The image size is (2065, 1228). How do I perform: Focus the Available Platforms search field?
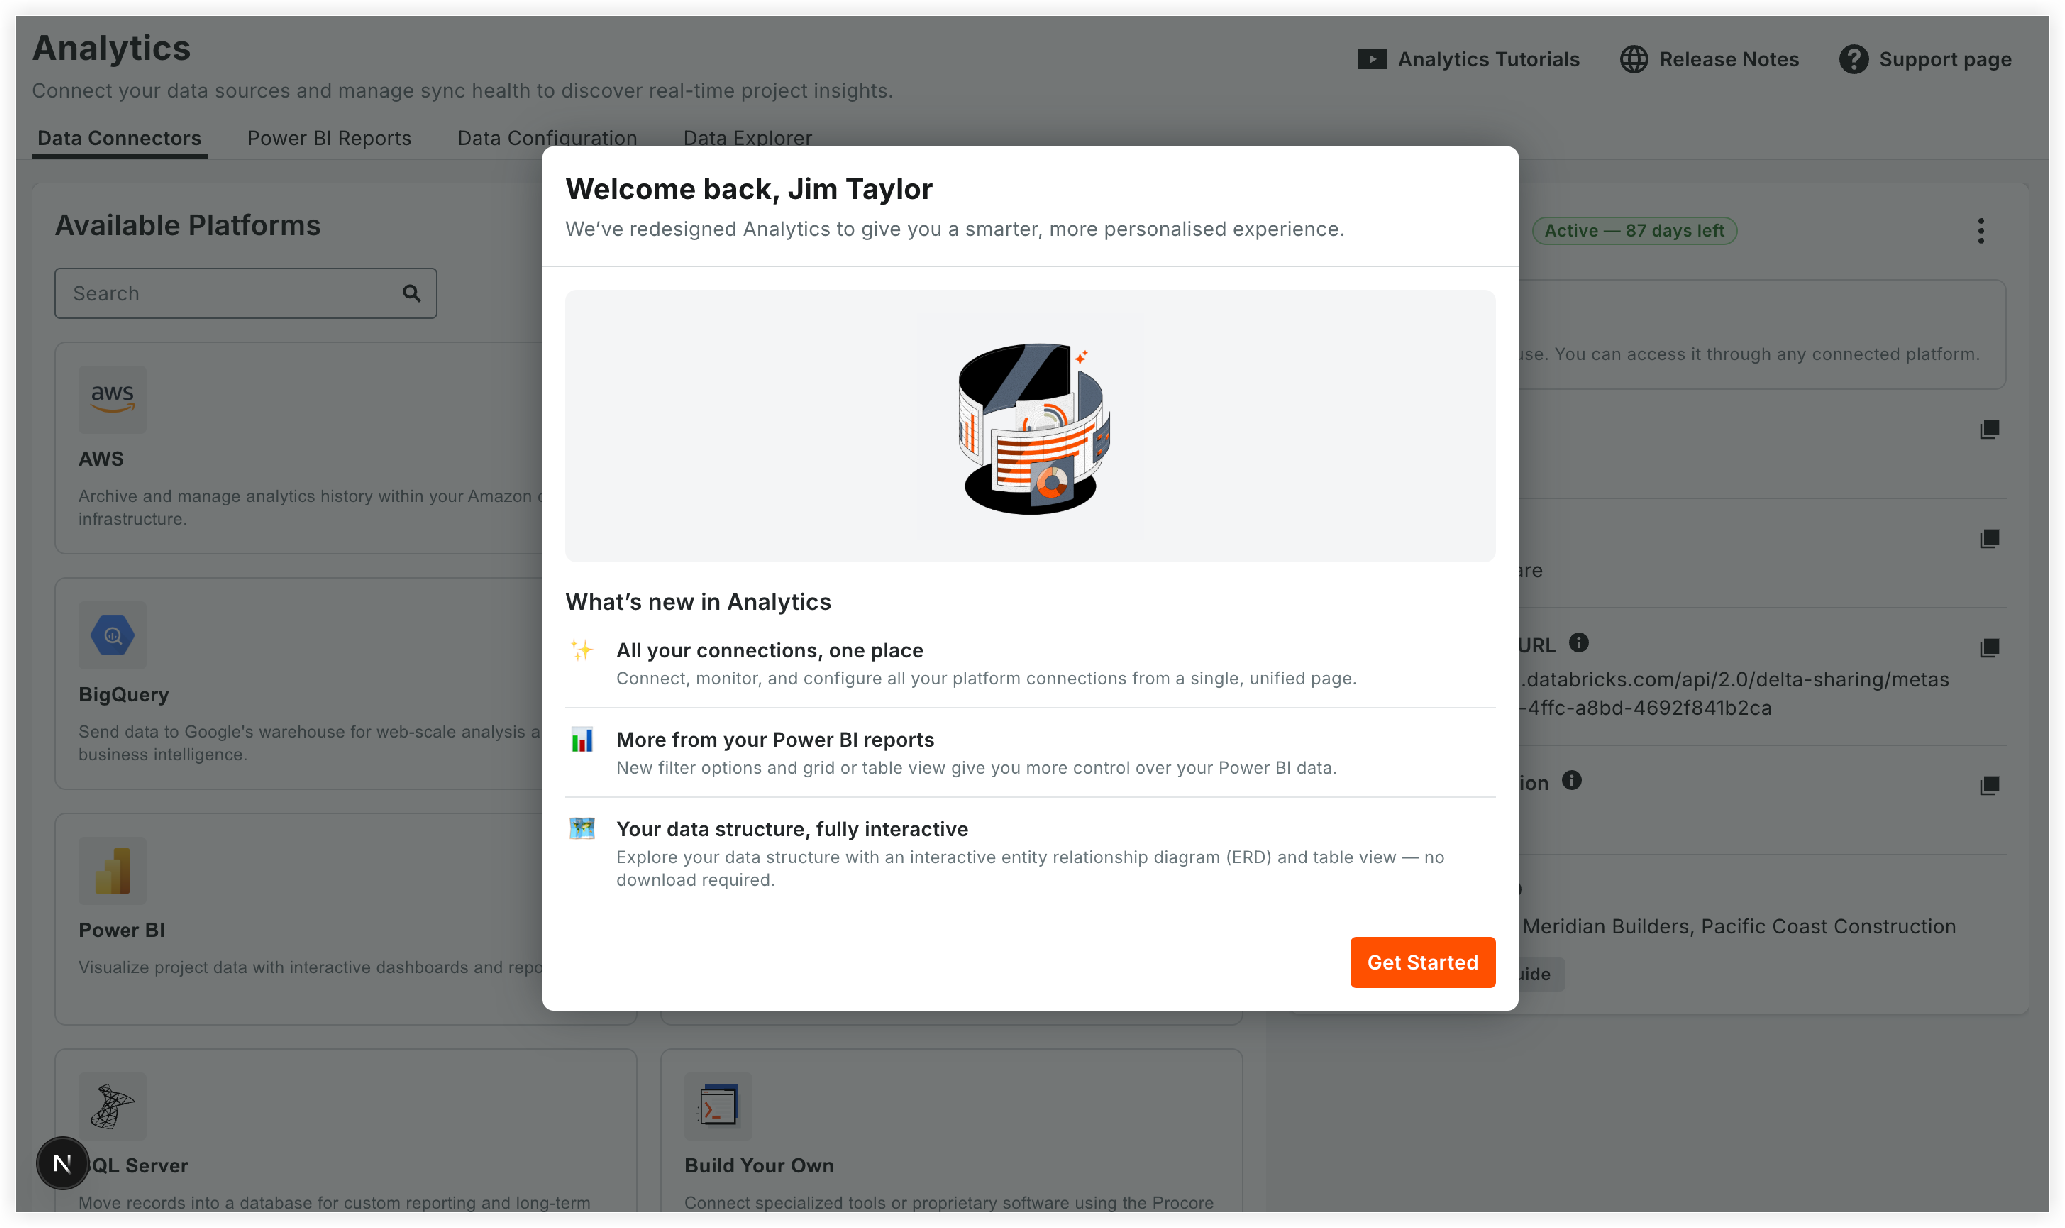(245, 293)
